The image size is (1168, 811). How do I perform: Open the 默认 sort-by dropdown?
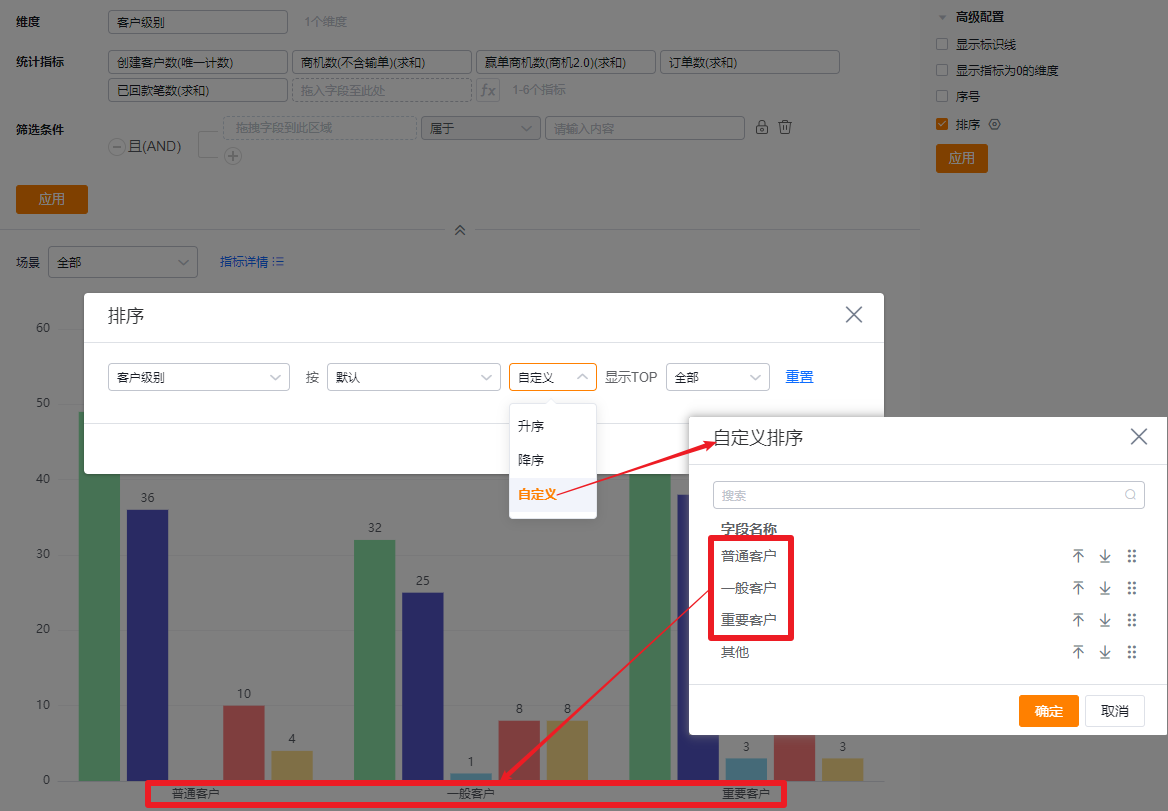pyautogui.click(x=413, y=377)
